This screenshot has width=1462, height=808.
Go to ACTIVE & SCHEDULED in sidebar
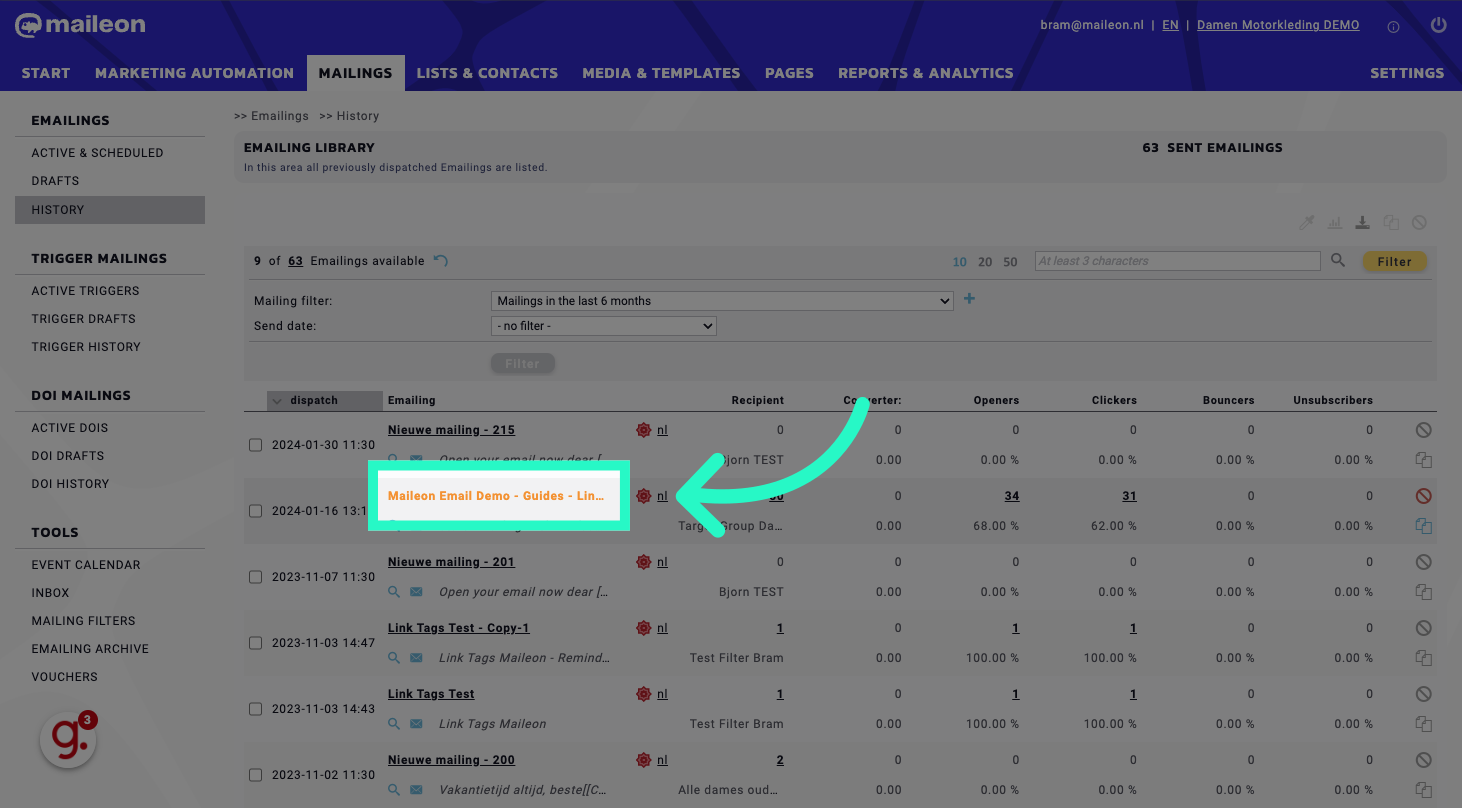97,153
